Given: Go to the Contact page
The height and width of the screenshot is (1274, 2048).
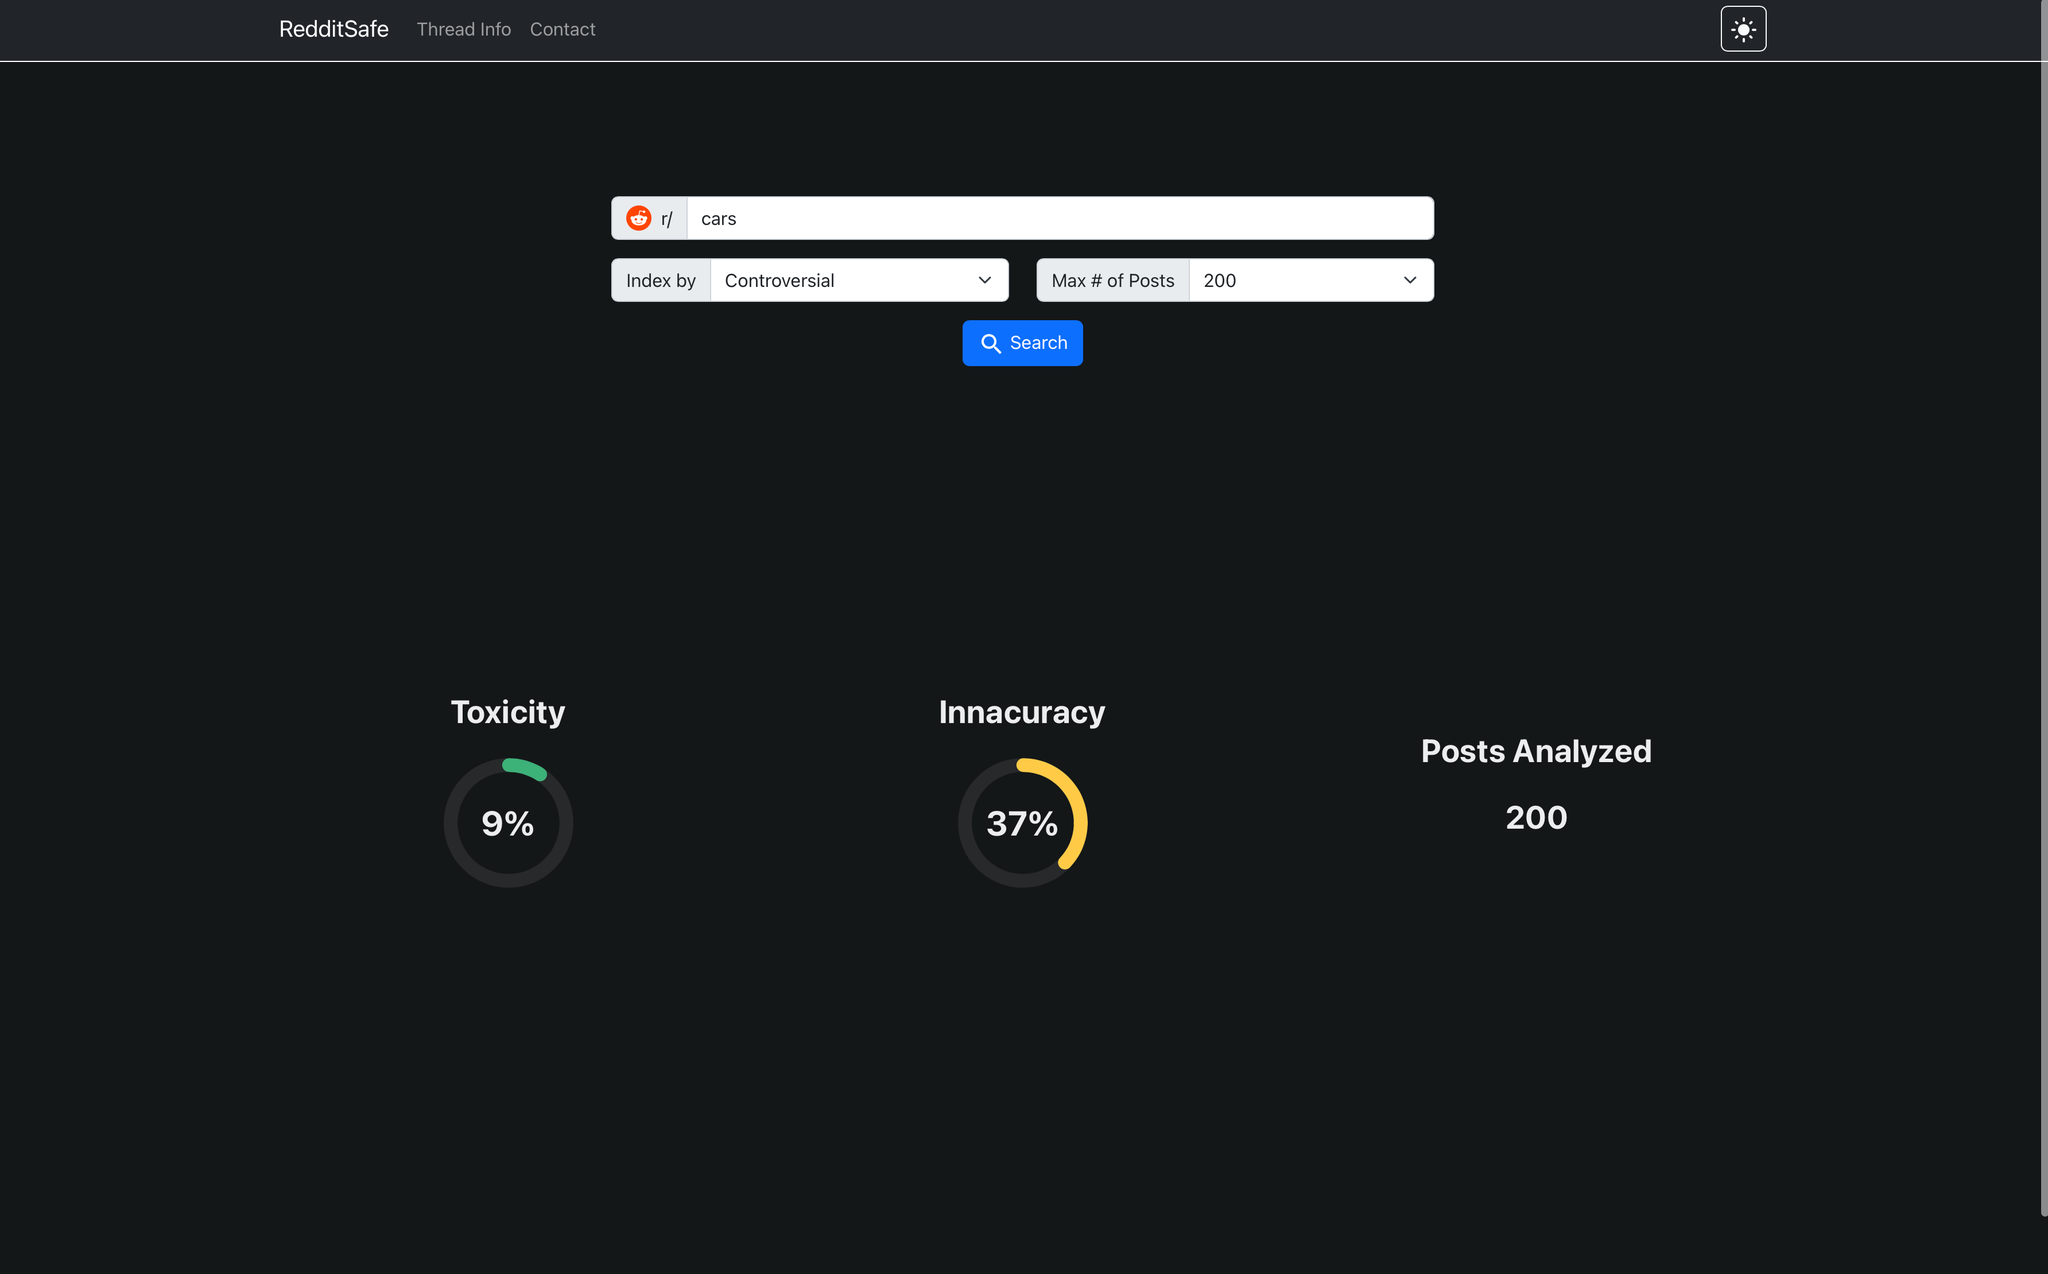Looking at the screenshot, I should [x=562, y=29].
